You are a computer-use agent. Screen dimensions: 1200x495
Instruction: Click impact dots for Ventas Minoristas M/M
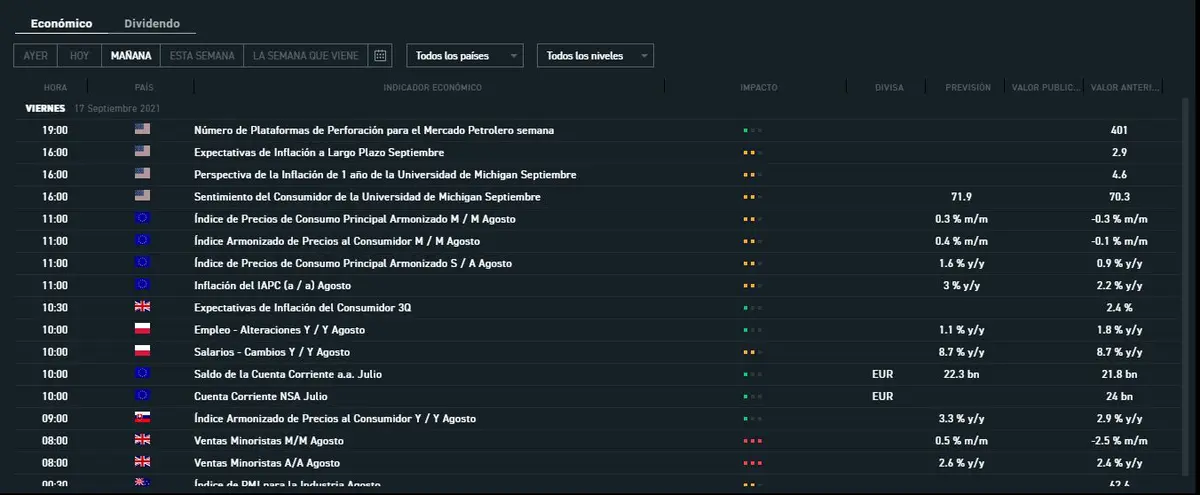pyautogui.click(x=752, y=441)
